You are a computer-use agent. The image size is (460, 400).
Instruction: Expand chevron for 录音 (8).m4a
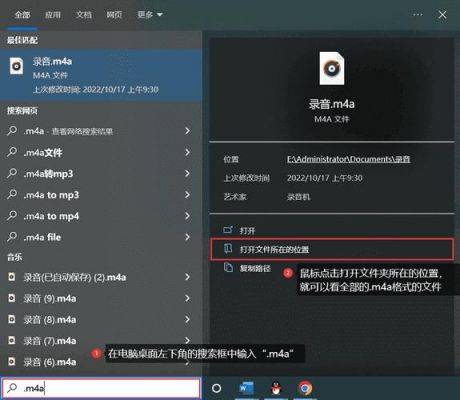point(187,319)
